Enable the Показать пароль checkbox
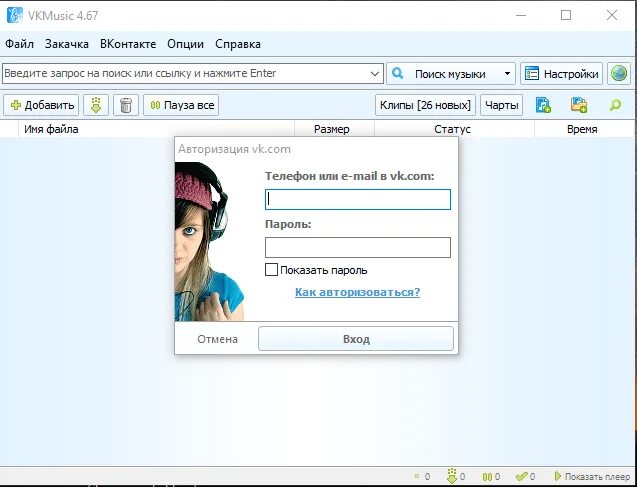The image size is (637, 487). click(x=271, y=270)
